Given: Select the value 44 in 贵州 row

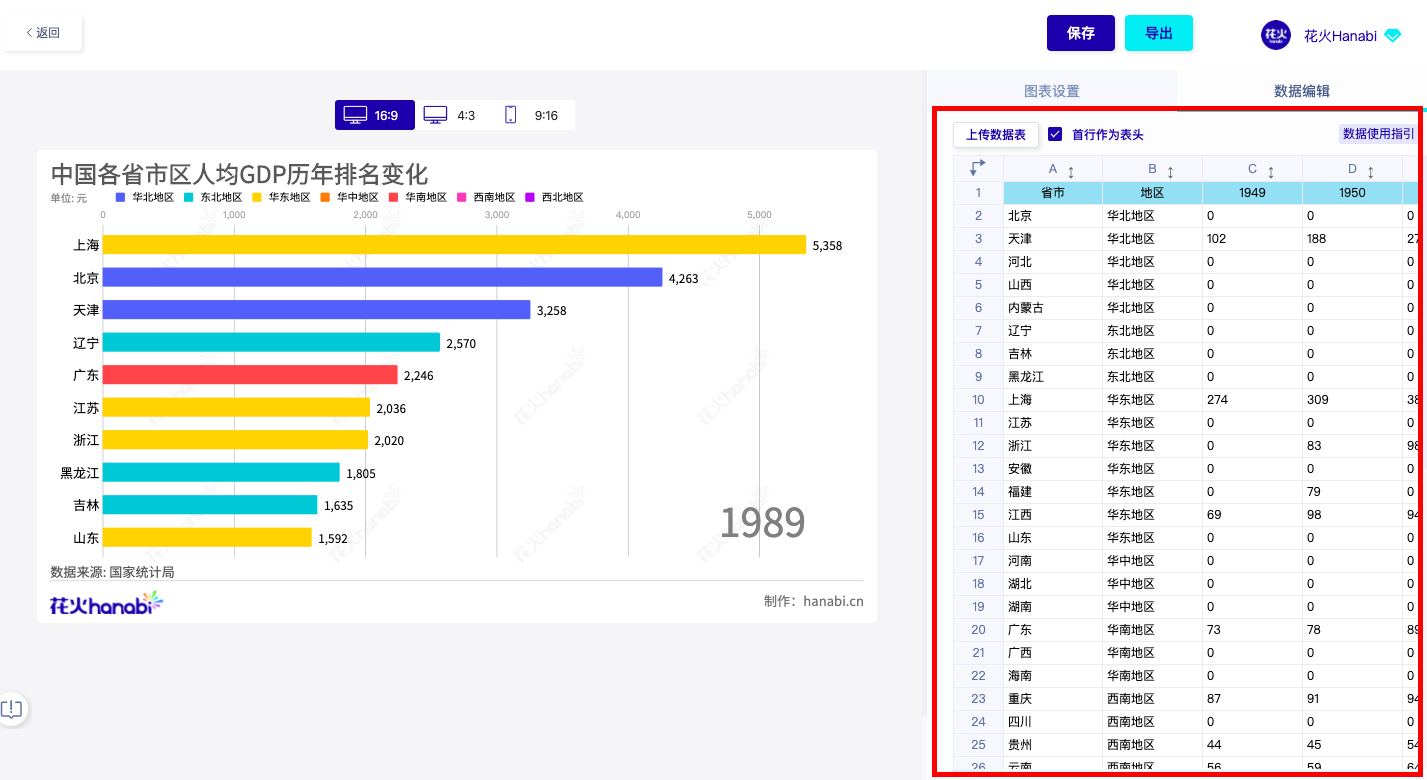Looking at the screenshot, I should click(x=1252, y=745).
